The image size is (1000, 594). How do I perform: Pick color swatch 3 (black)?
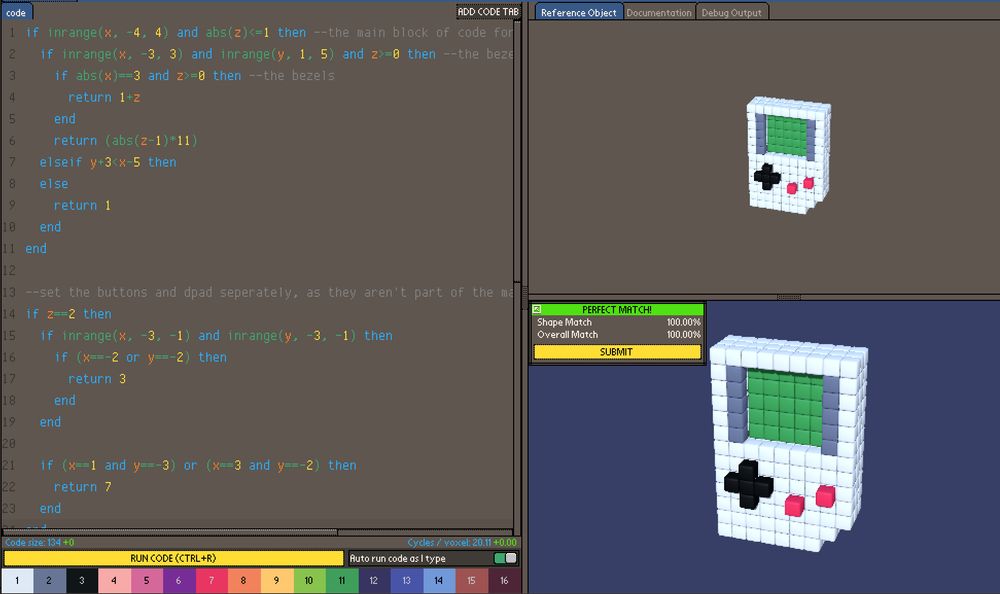[x=82, y=581]
